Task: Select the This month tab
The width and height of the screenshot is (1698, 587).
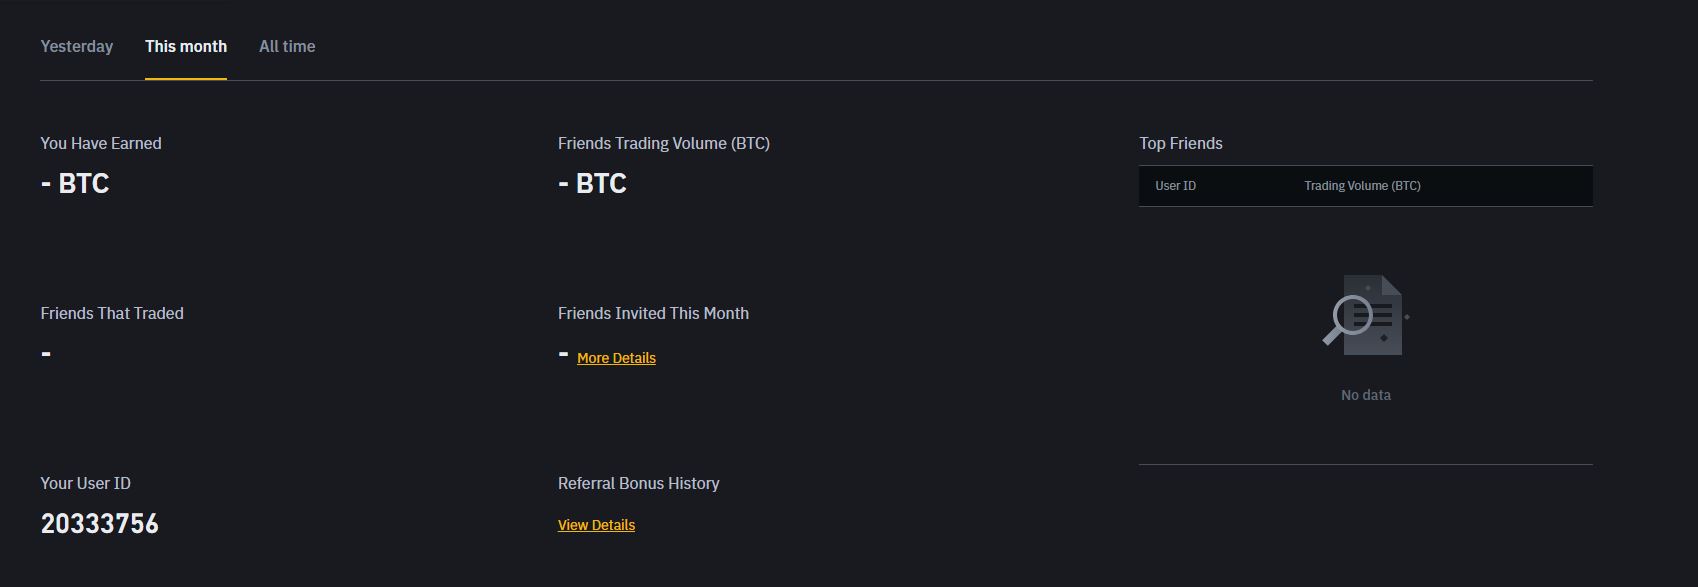Action: pyautogui.click(x=186, y=46)
